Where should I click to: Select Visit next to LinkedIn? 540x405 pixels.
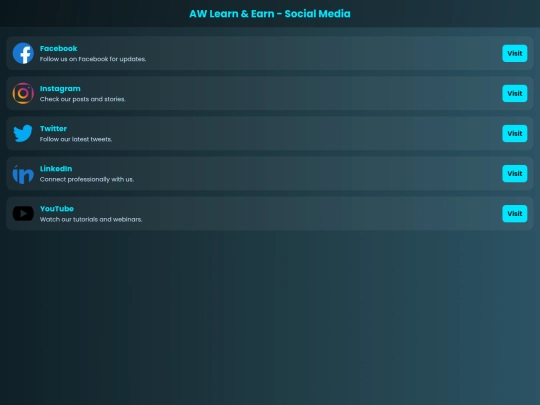click(x=515, y=174)
